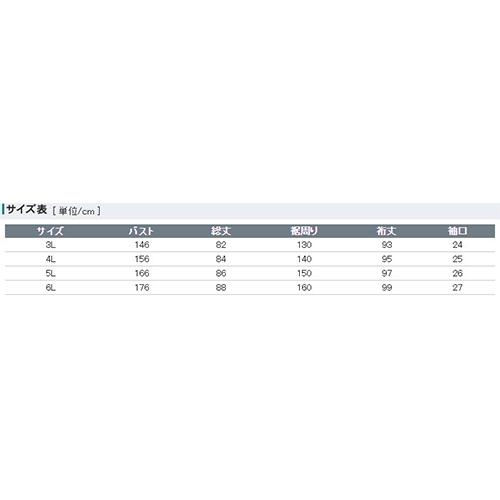Click the サイズ表 heading
The height and width of the screenshot is (500, 500).
point(27,210)
